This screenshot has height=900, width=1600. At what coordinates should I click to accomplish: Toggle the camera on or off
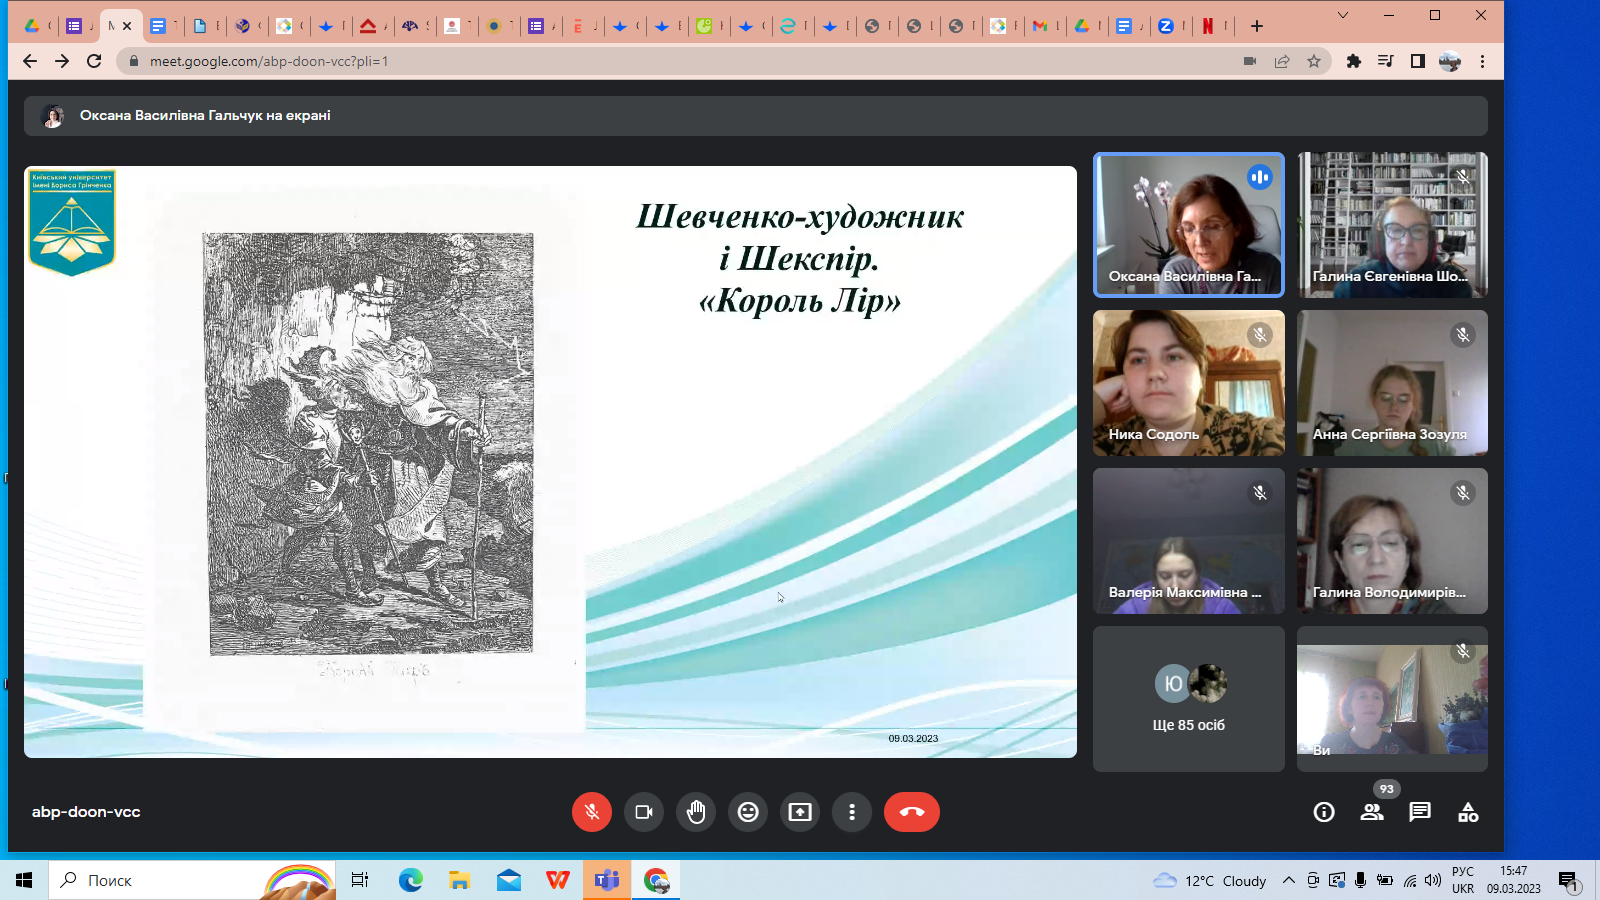[644, 812]
